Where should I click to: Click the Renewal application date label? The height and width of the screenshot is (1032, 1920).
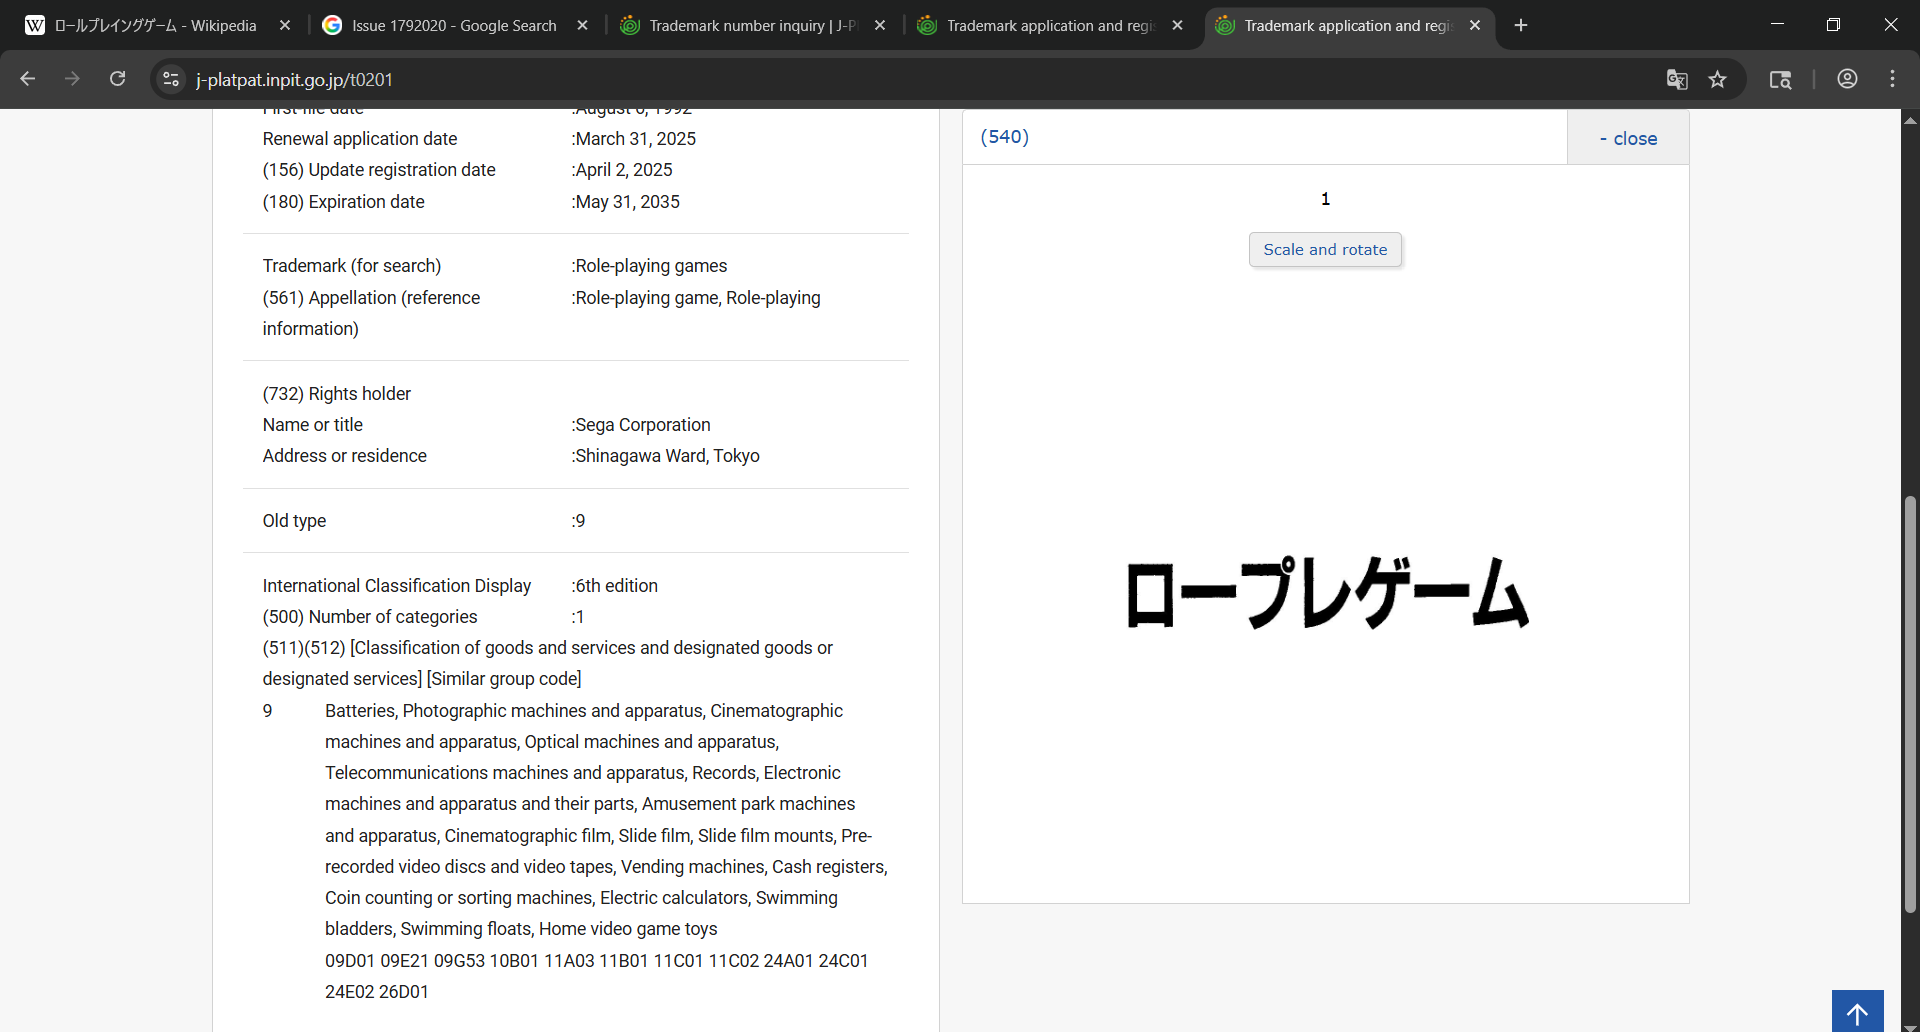[360, 139]
